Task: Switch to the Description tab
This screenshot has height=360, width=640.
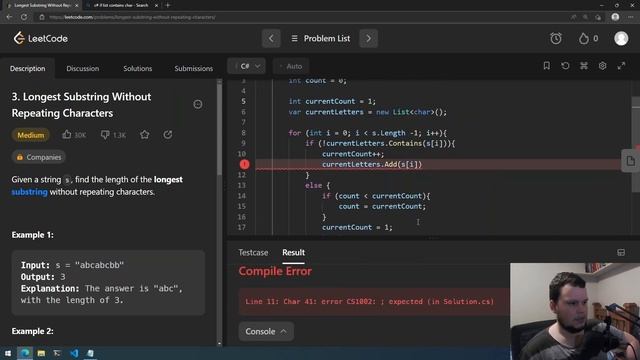Action: coord(28,69)
